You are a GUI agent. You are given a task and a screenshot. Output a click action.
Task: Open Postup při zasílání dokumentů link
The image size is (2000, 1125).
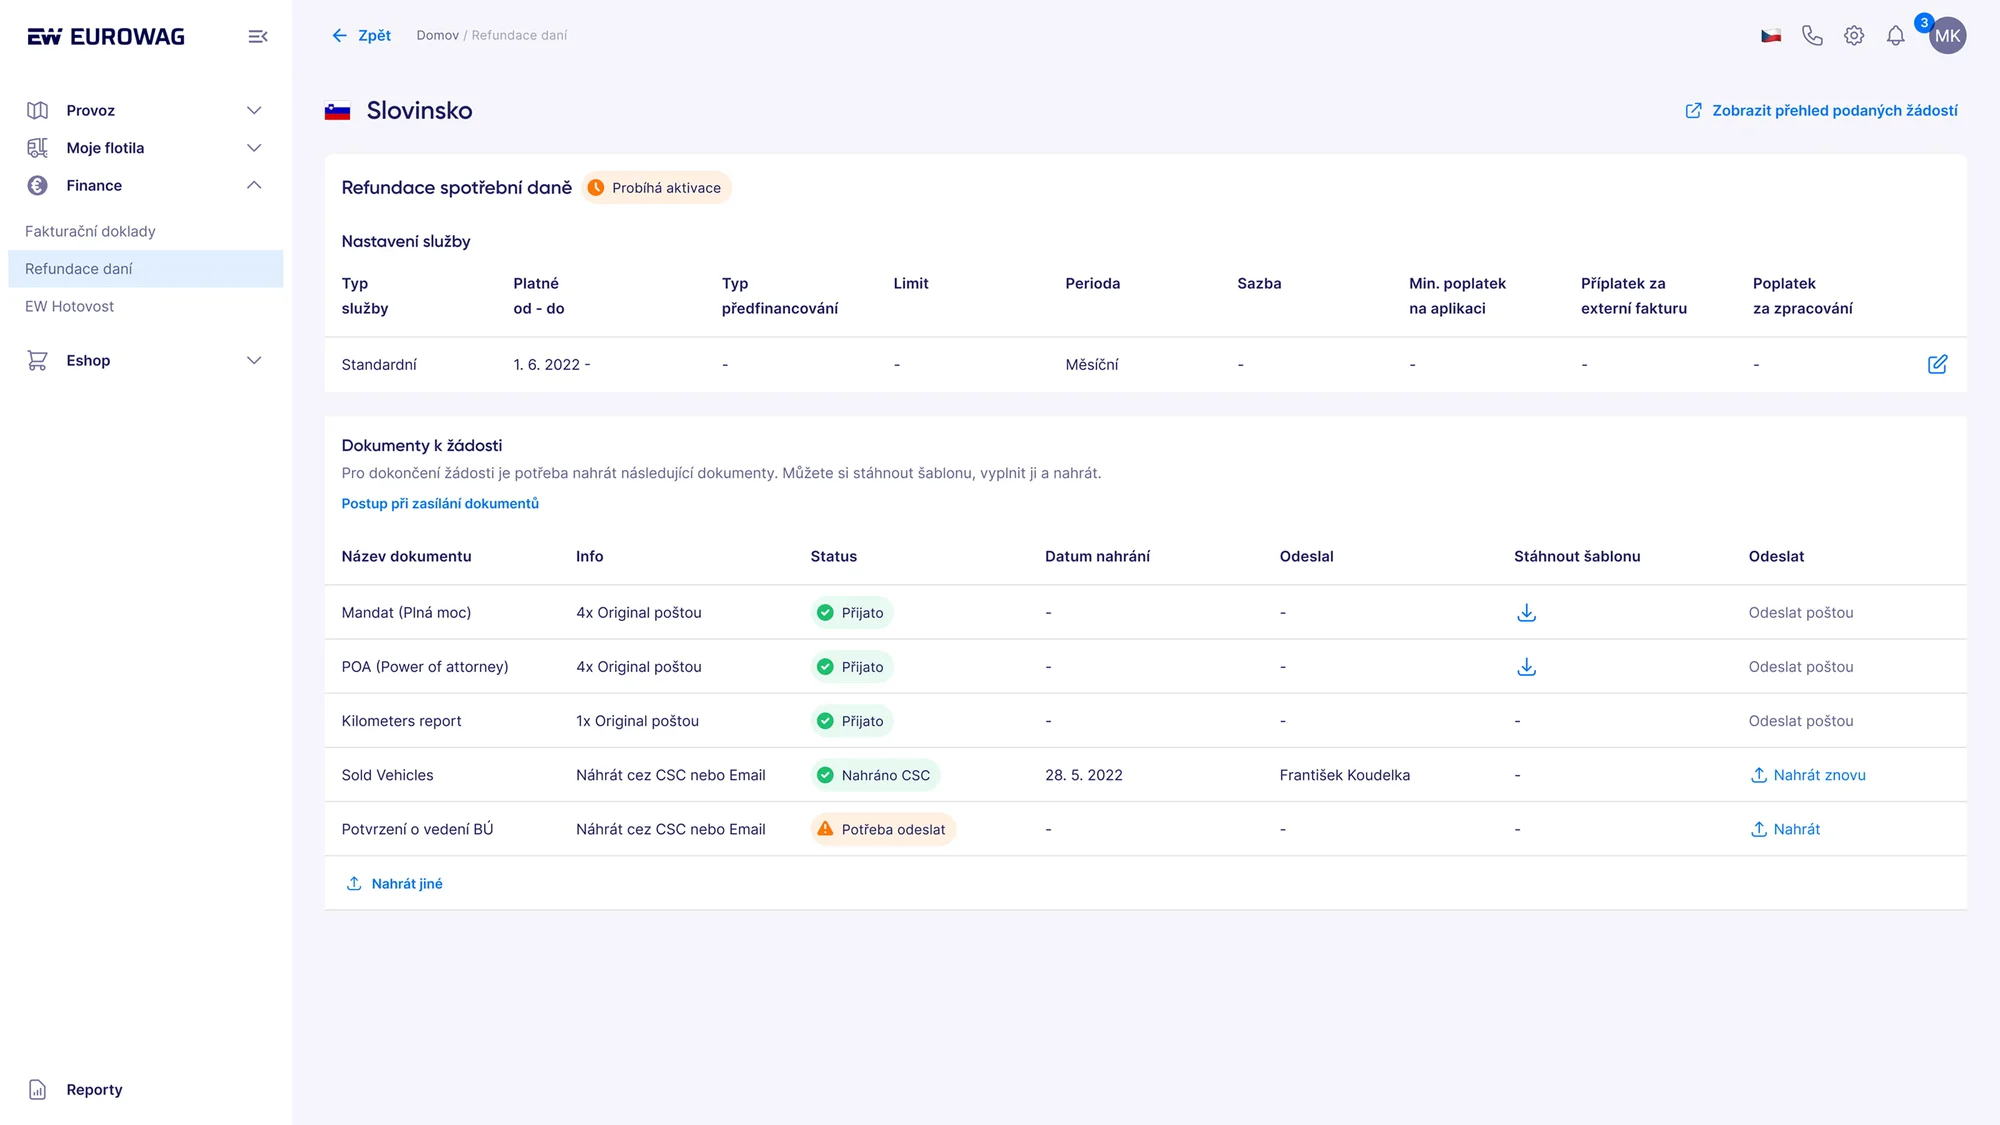[x=440, y=504]
